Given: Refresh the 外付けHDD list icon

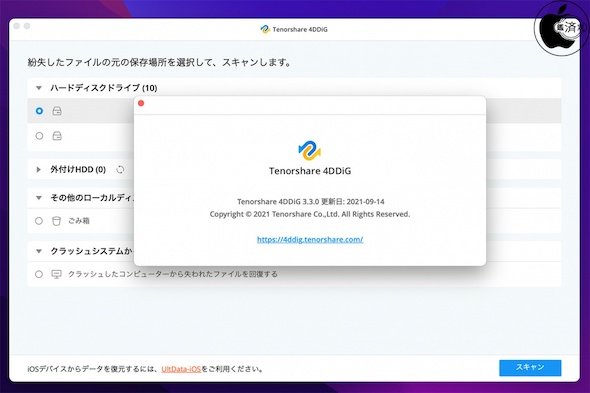Looking at the screenshot, I should click(x=120, y=170).
